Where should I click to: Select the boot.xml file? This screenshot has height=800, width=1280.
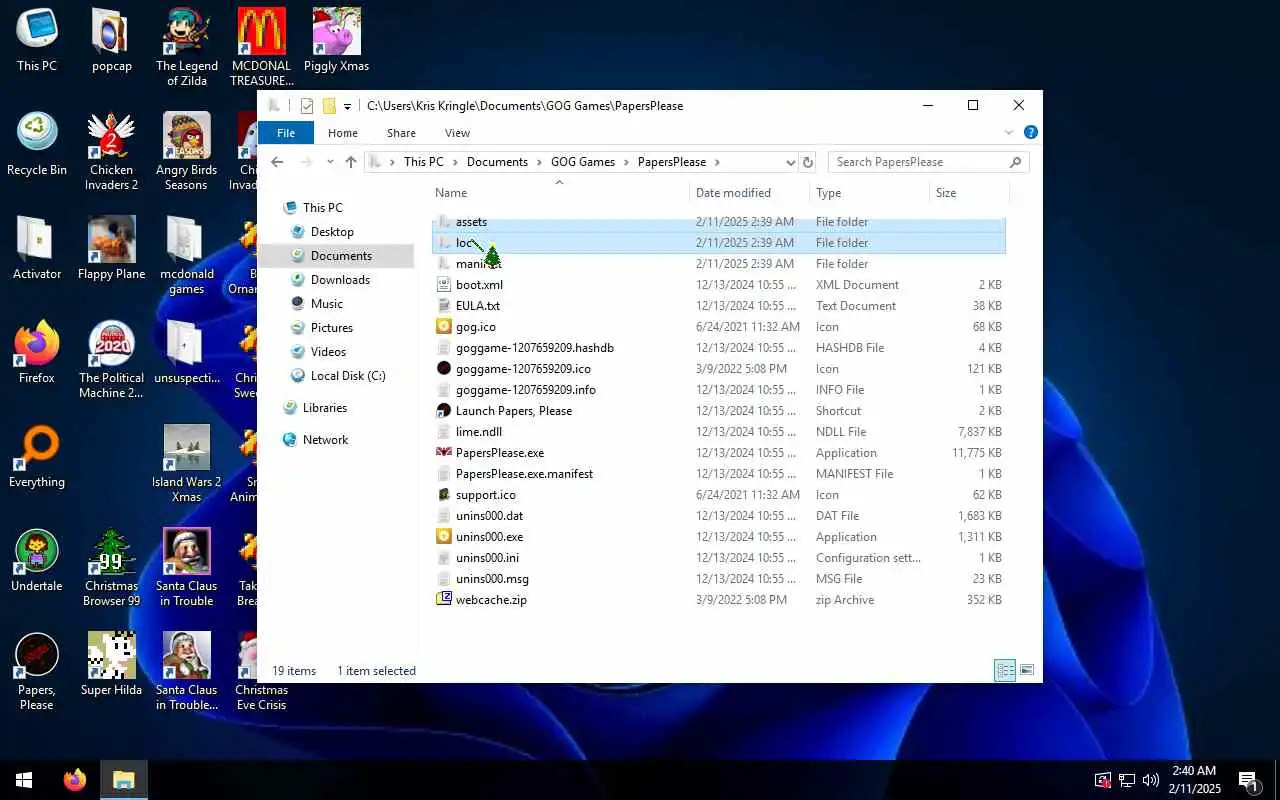[479, 285]
